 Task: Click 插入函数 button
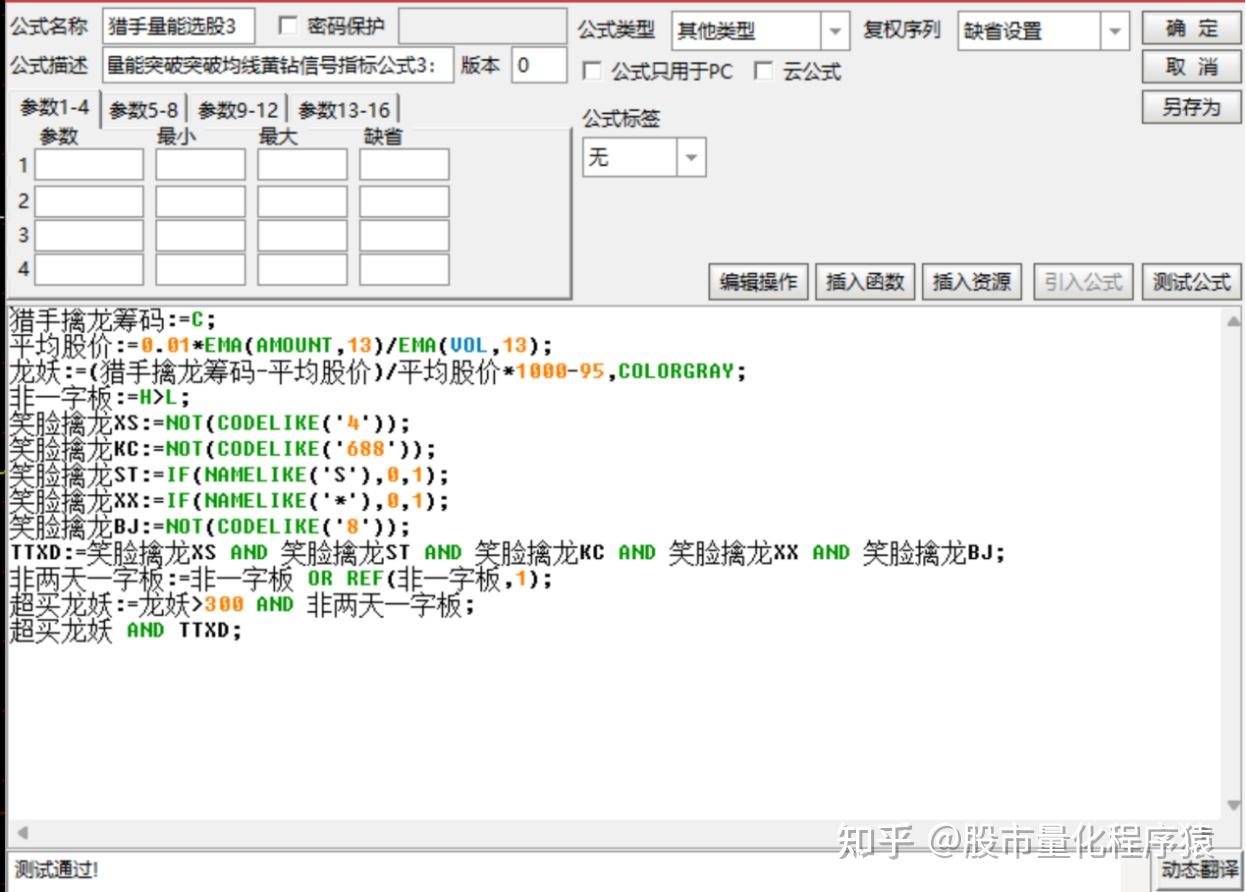(865, 282)
